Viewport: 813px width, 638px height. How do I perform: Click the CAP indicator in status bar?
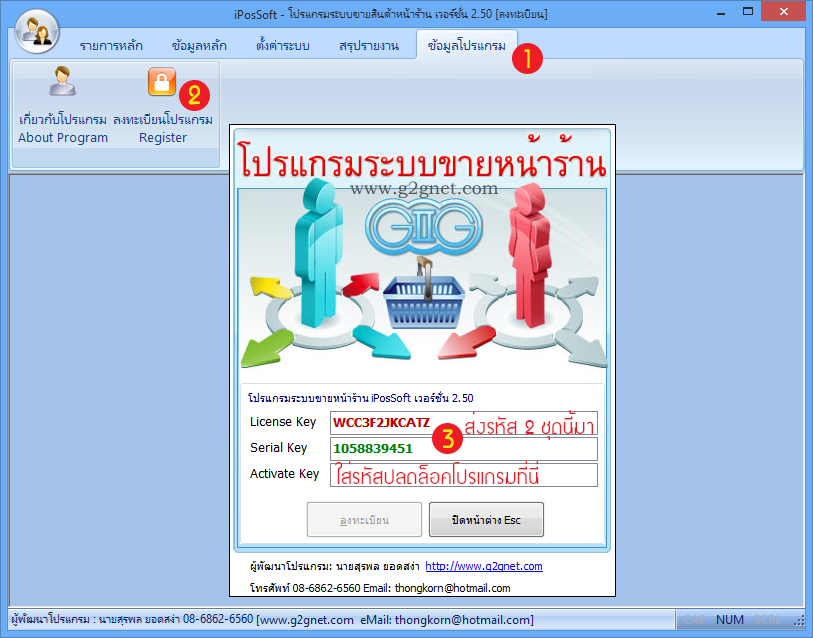tap(695, 620)
